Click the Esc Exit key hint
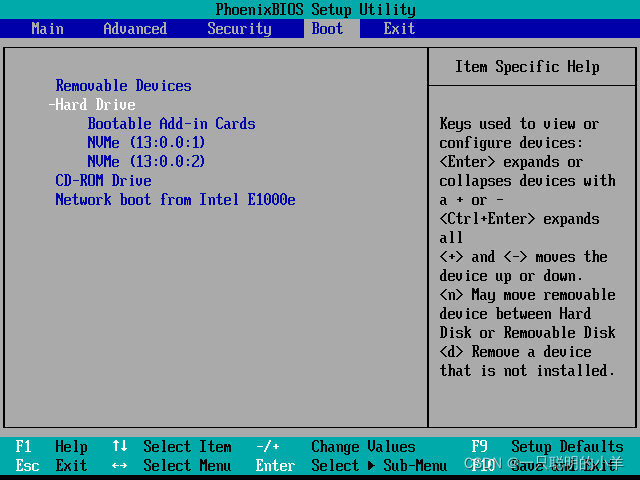 52,466
